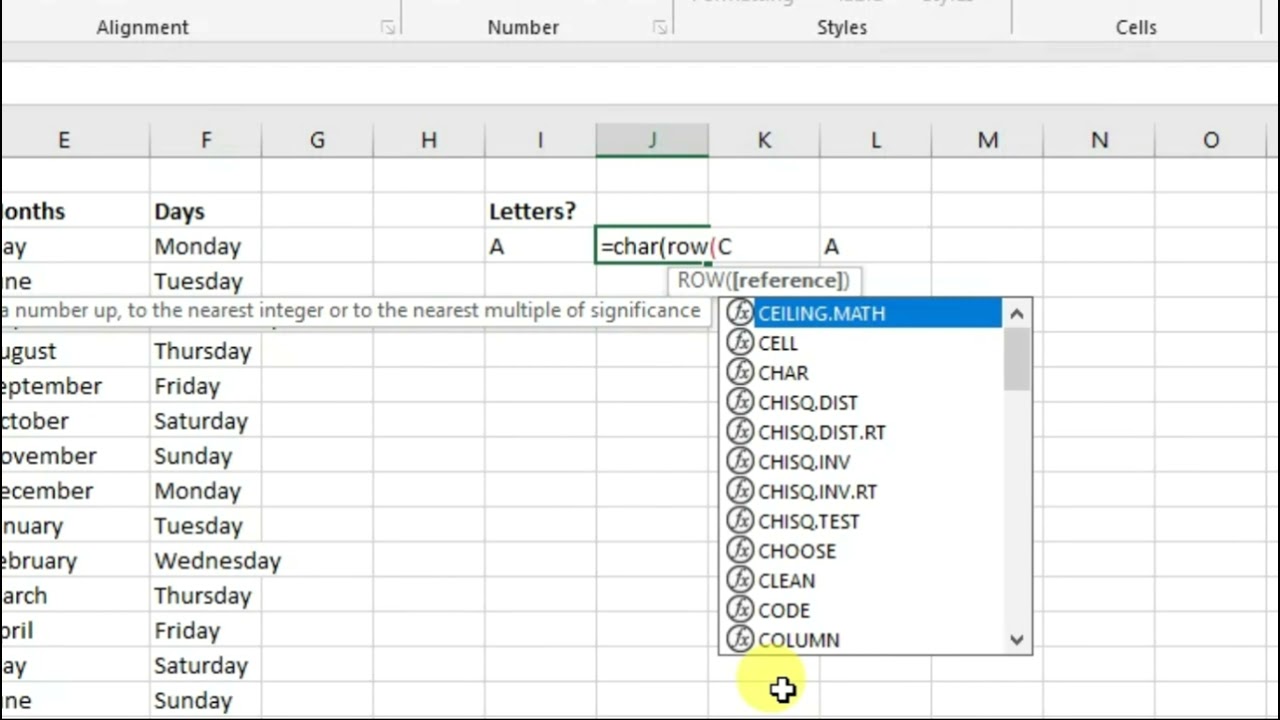Select CEILING.MATH function icon in autocomplete list
The height and width of the screenshot is (720, 1280).
(x=740, y=313)
